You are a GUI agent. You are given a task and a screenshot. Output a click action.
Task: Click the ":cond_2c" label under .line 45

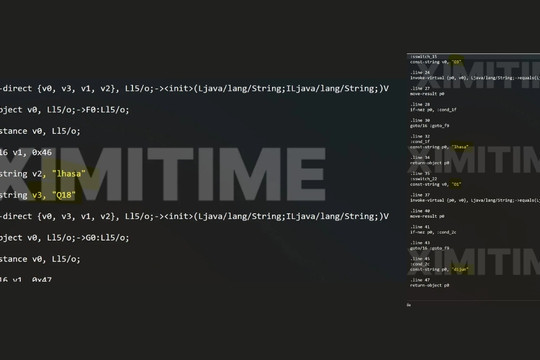click(420, 264)
